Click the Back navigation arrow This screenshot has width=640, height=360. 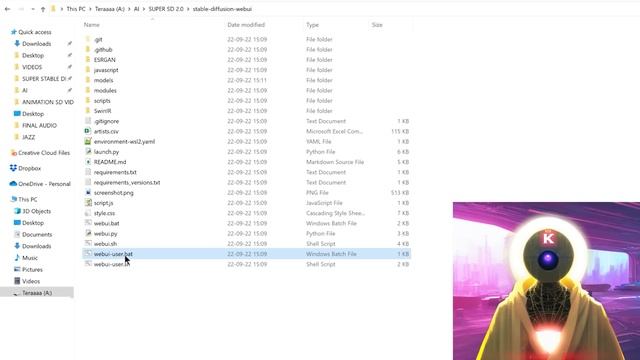7,9
